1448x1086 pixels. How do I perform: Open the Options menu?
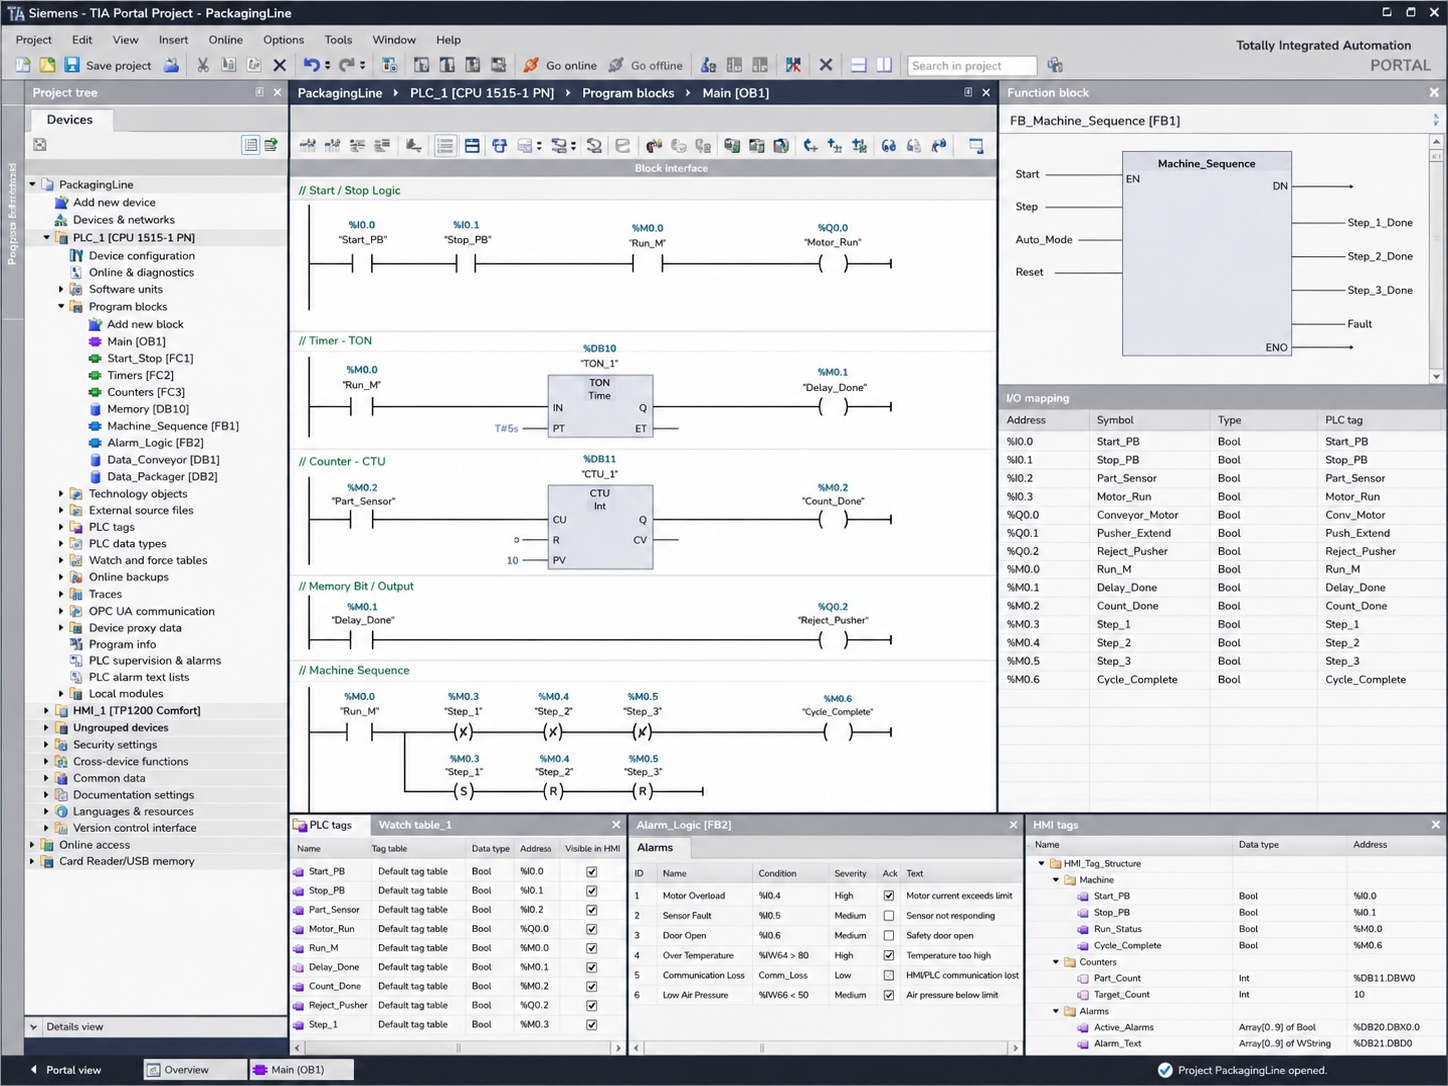(x=283, y=40)
